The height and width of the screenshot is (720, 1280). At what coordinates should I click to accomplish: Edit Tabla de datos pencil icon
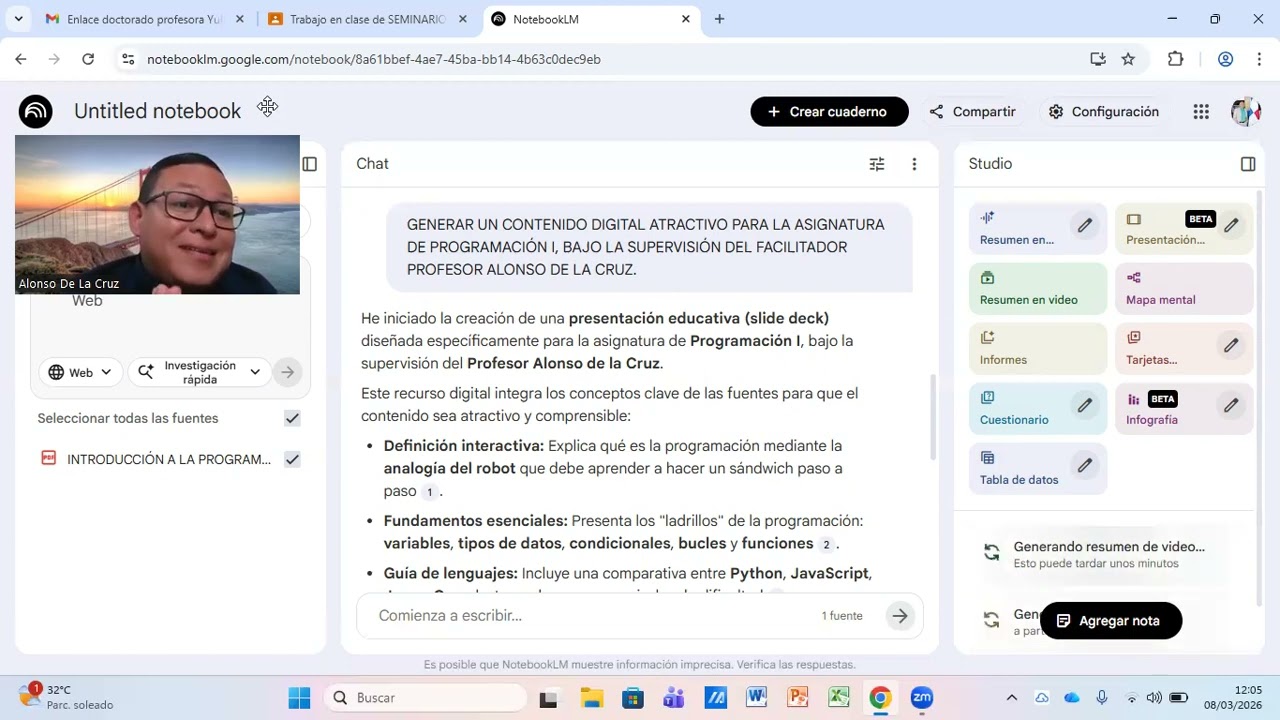click(1085, 466)
